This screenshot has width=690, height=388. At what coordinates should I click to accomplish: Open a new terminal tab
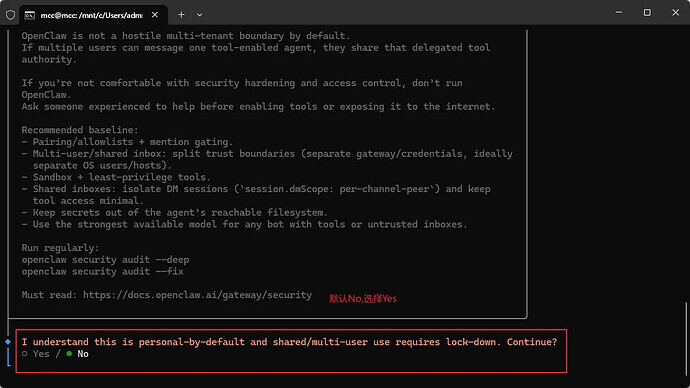coord(181,15)
